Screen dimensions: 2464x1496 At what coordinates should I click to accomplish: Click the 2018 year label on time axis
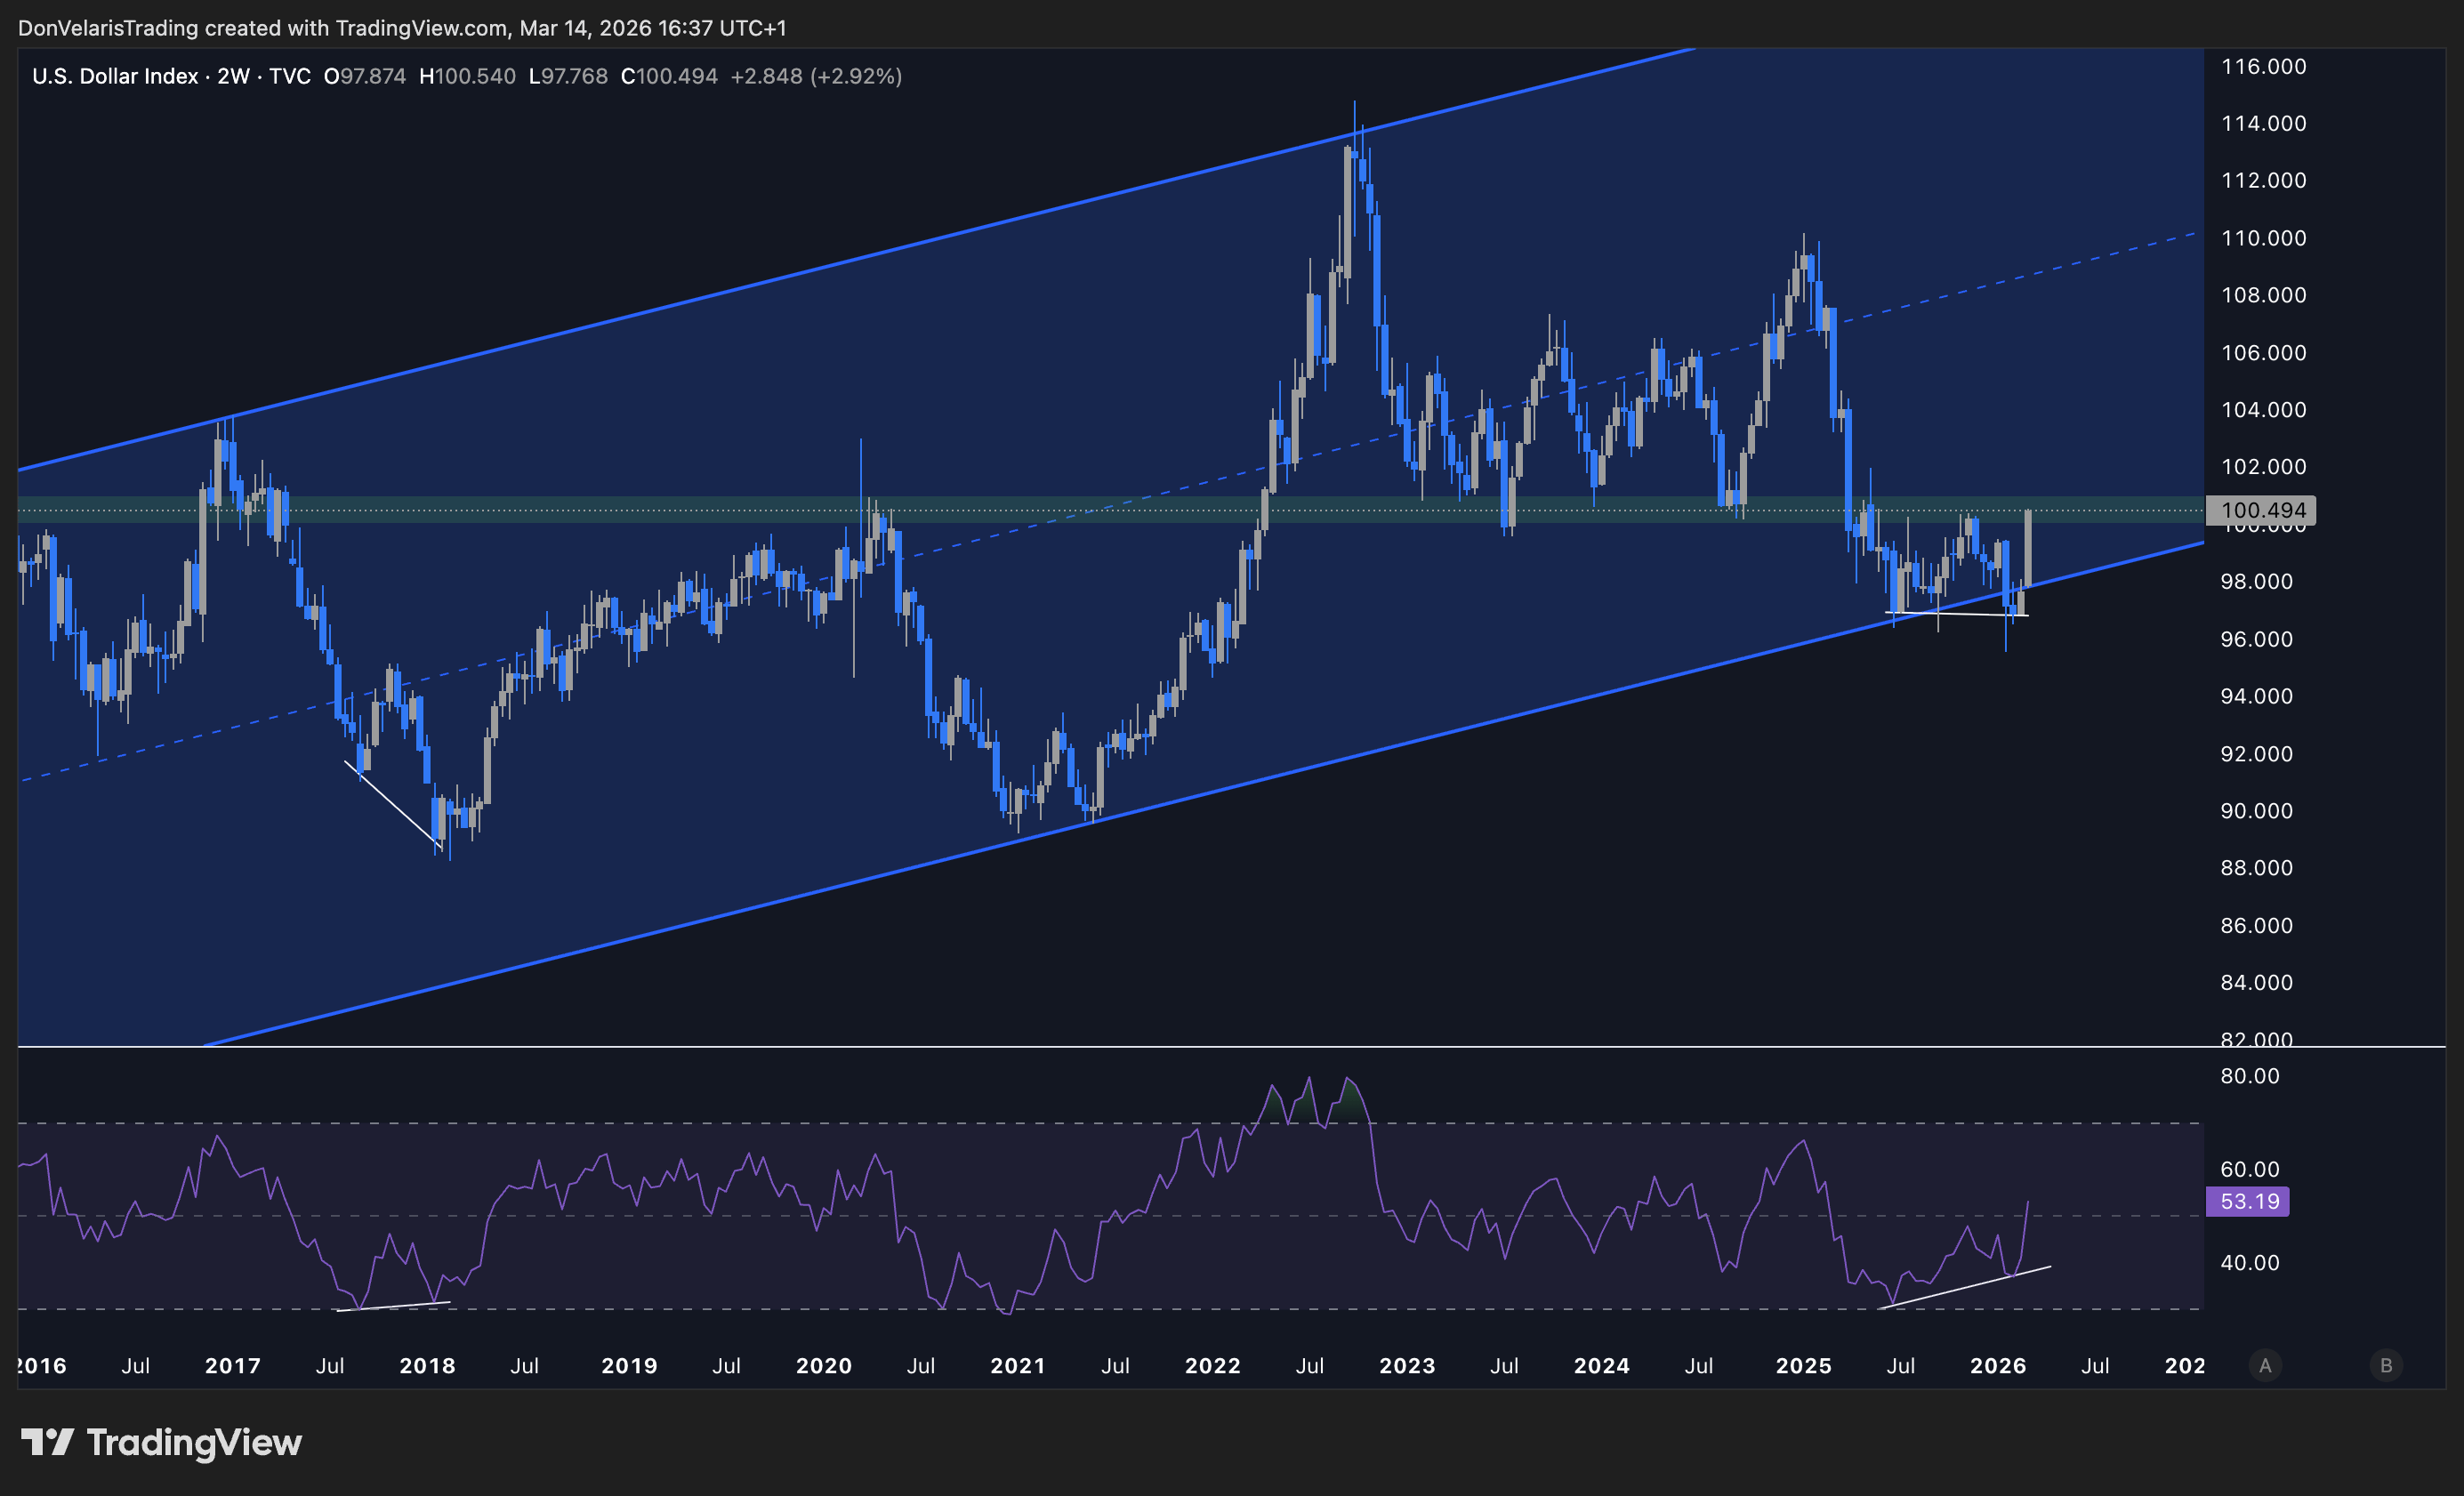pyautogui.click(x=427, y=1365)
